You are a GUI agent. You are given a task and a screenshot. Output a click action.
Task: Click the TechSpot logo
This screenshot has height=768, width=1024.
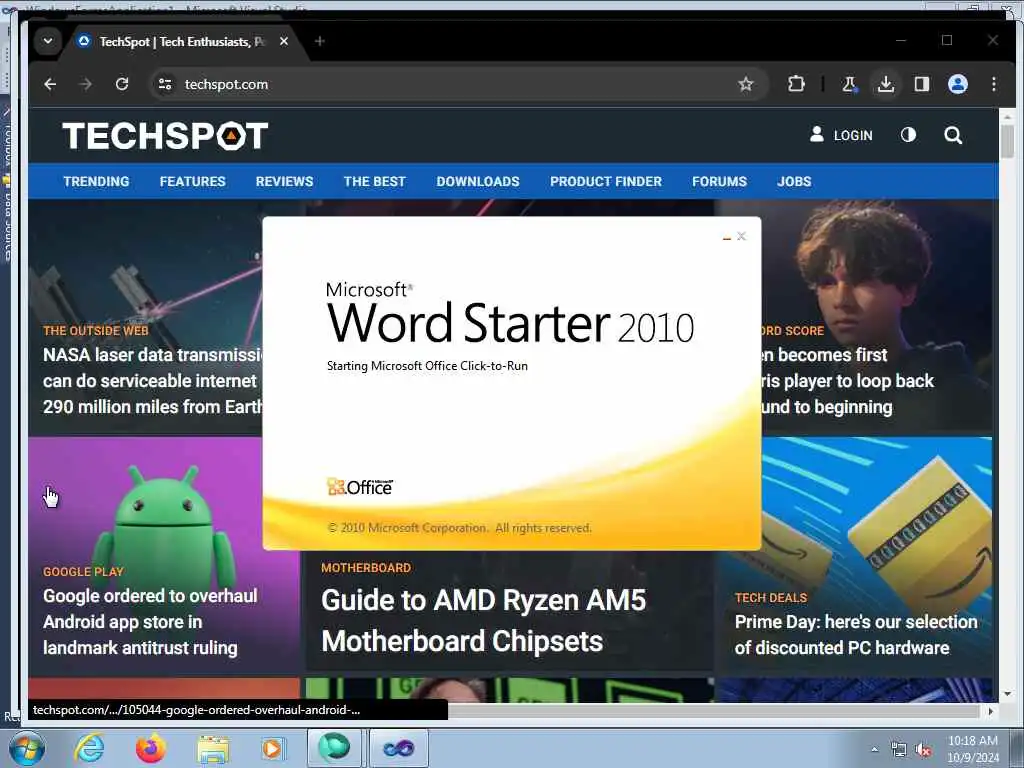(x=165, y=135)
